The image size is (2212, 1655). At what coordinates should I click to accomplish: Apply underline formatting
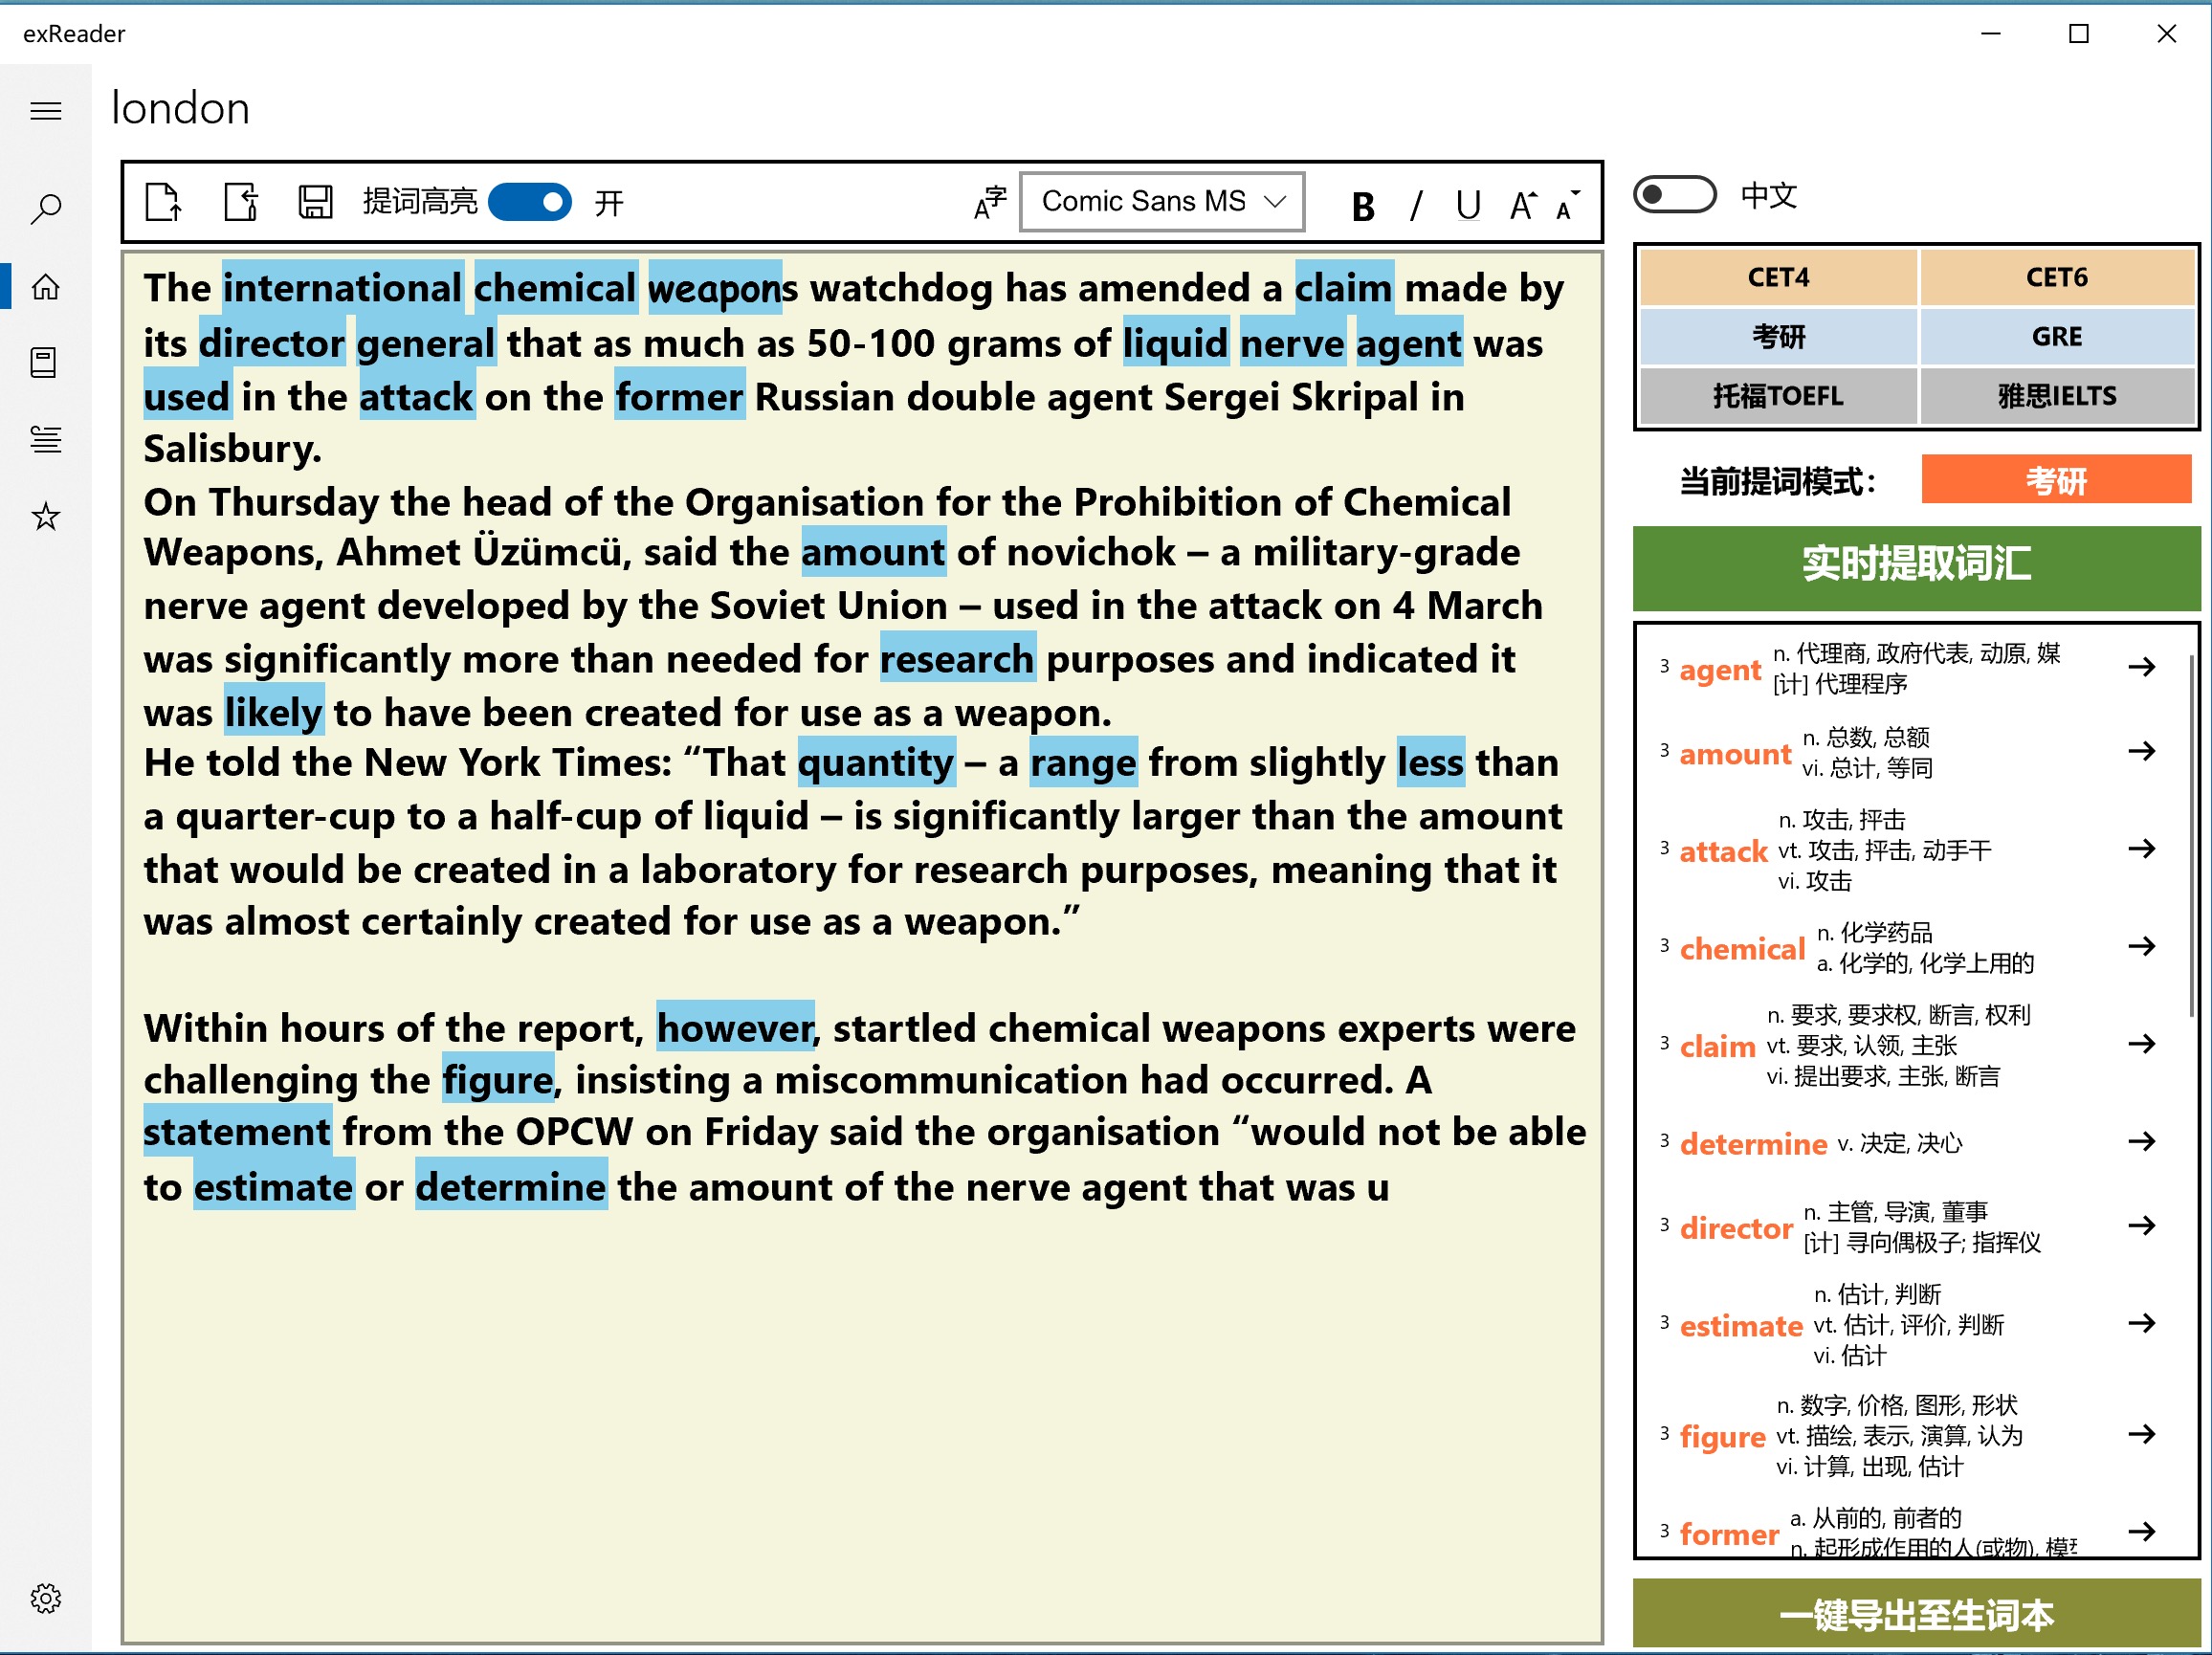pyautogui.click(x=1467, y=206)
